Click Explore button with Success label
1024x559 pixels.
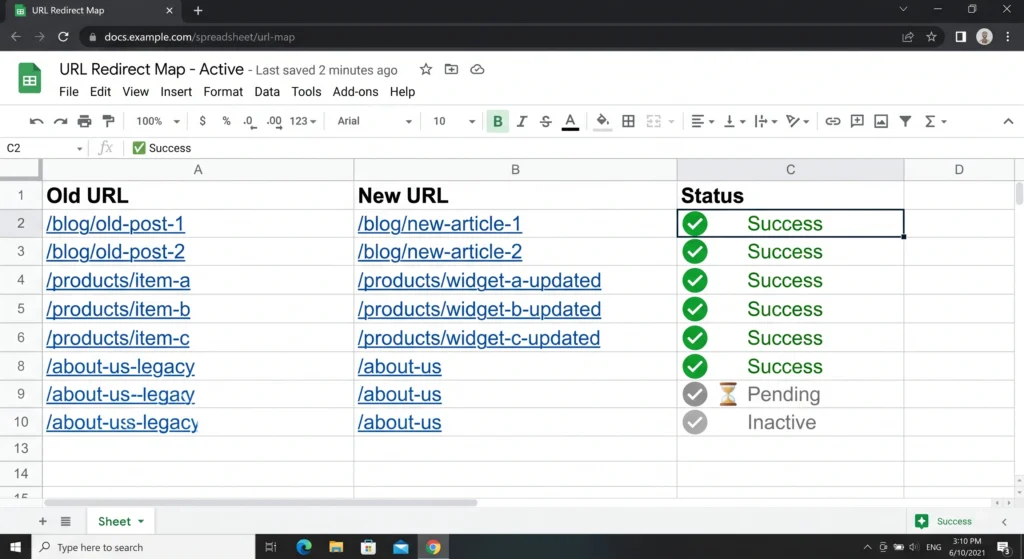click(x=944, y=521)
